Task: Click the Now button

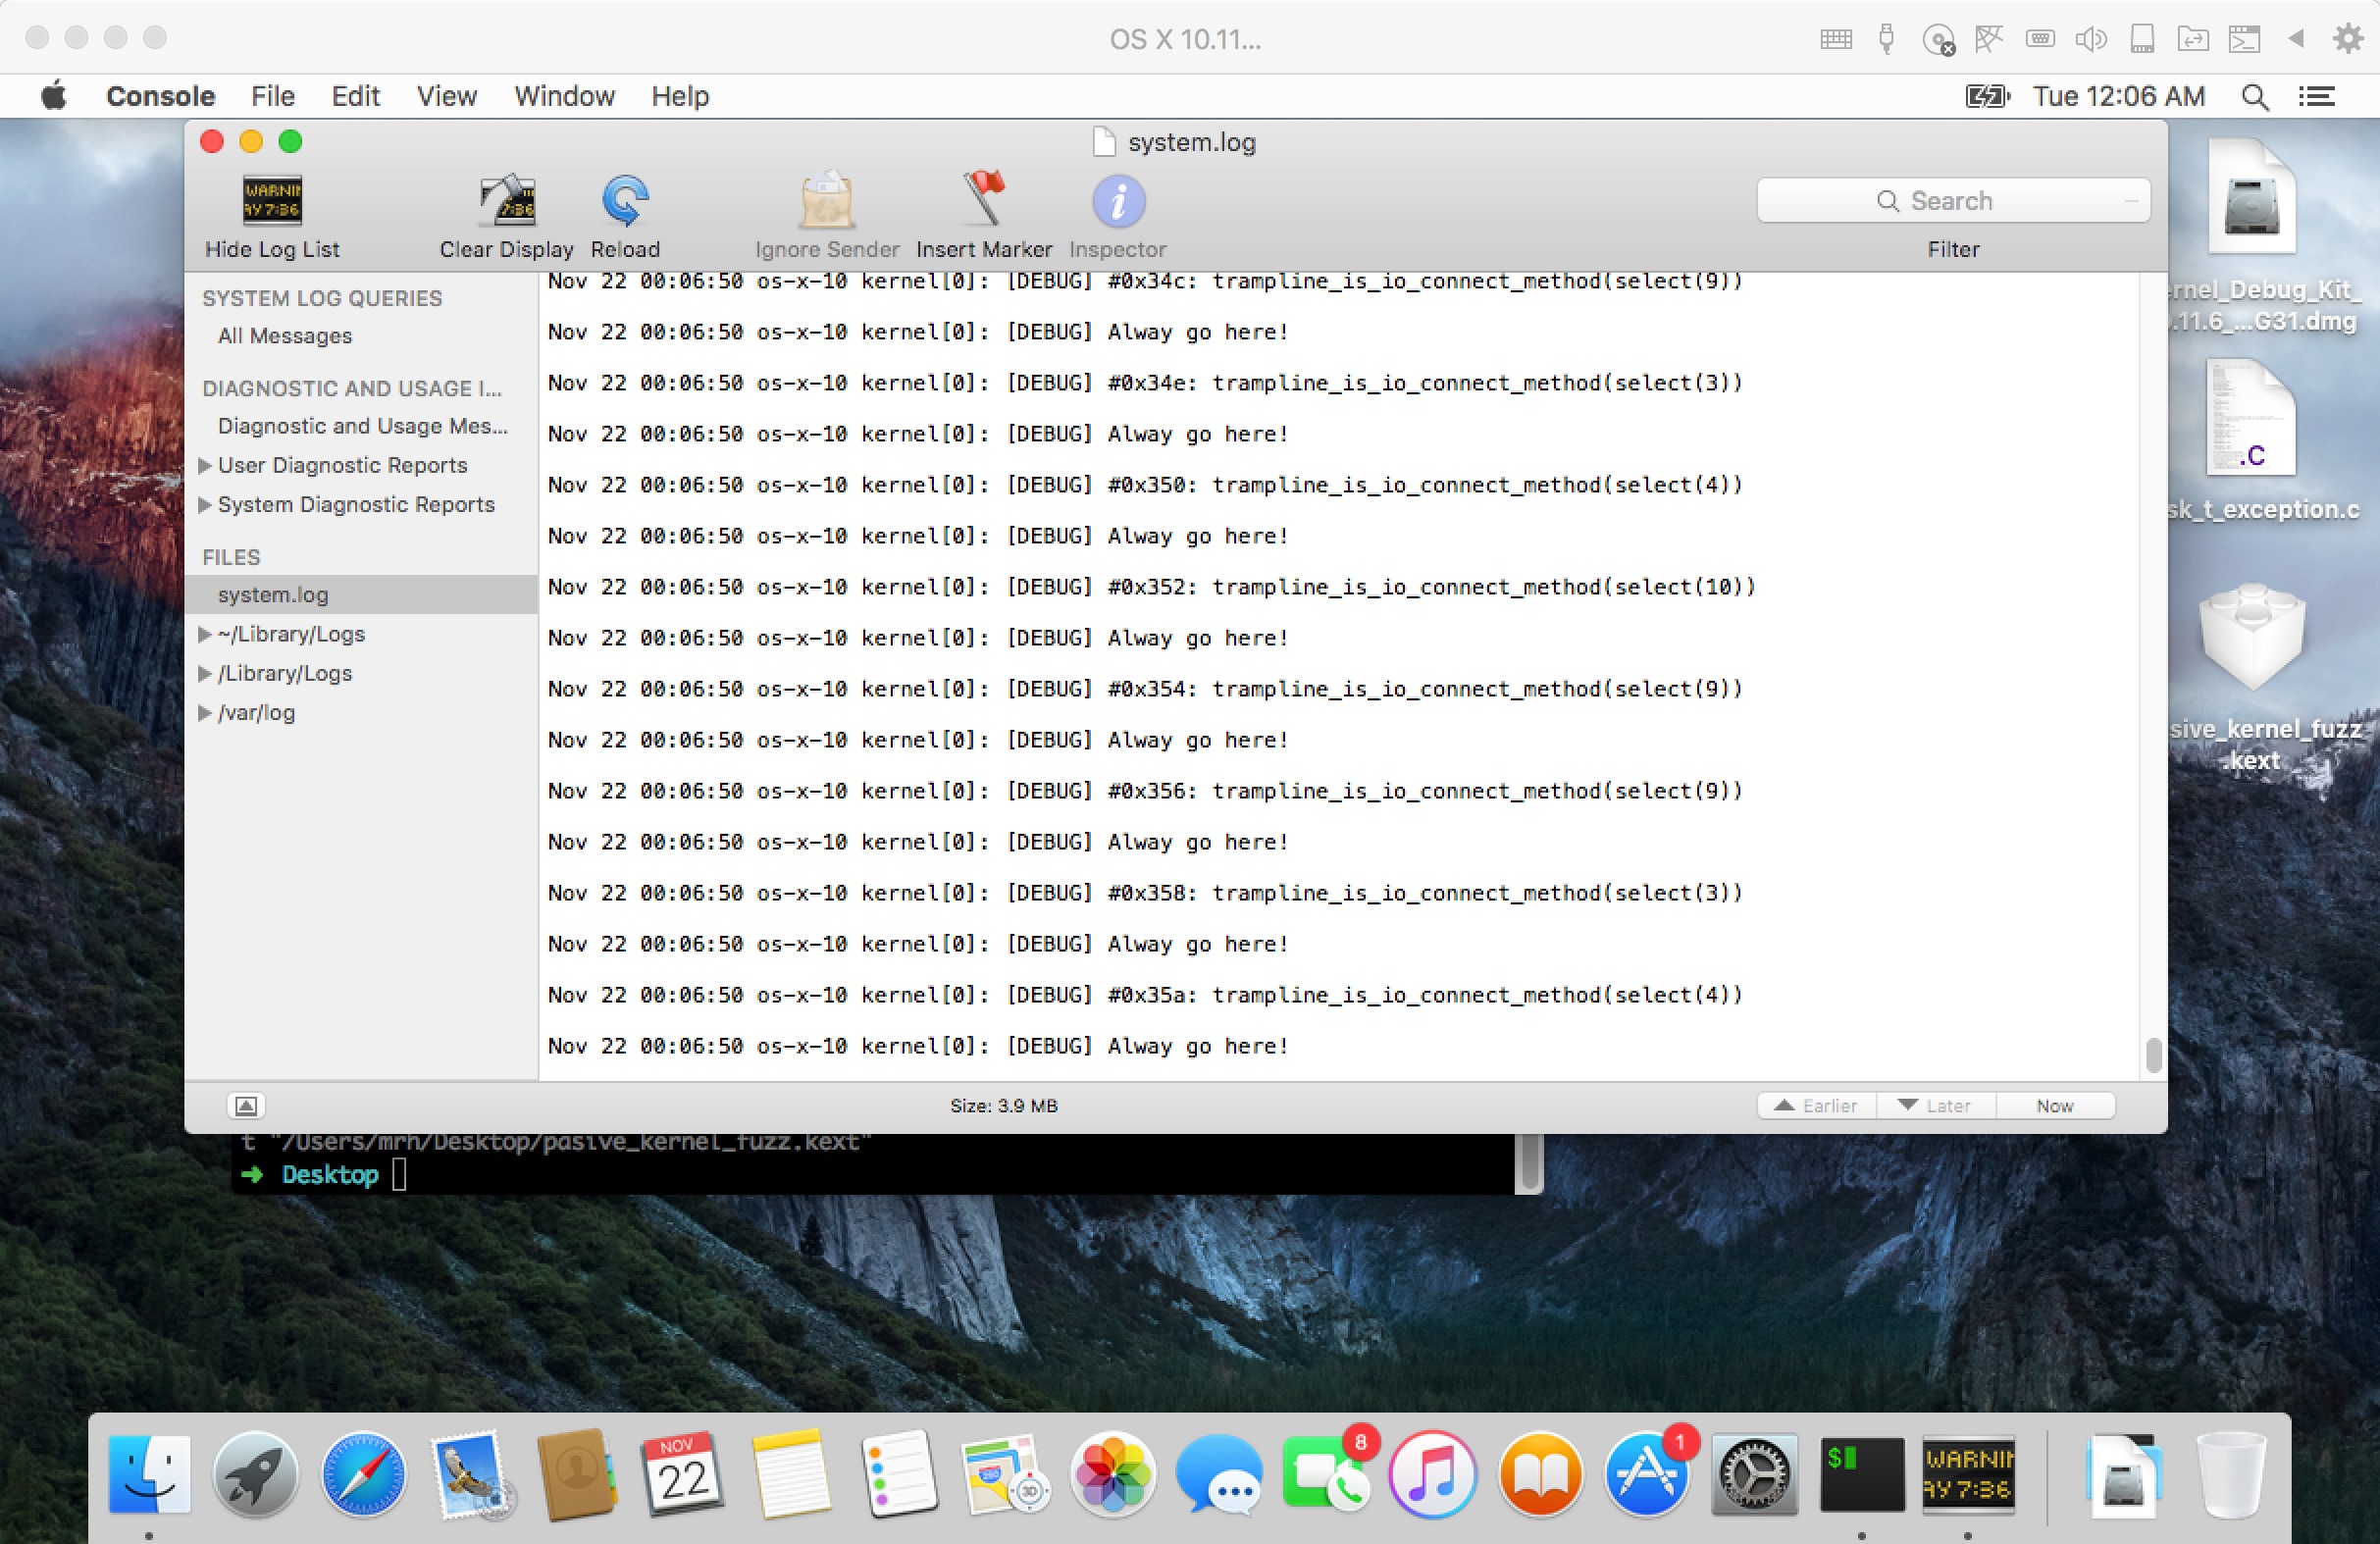Action: [x=2054, y=1105]
